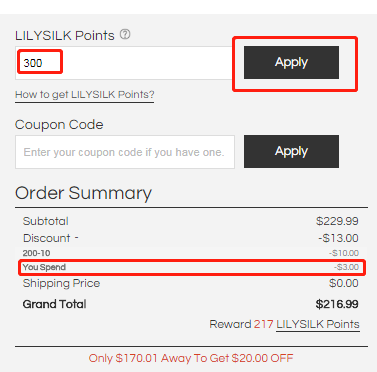Select the You Spend discount row
This screenshot has height=372, width=377.
[192, 267]
